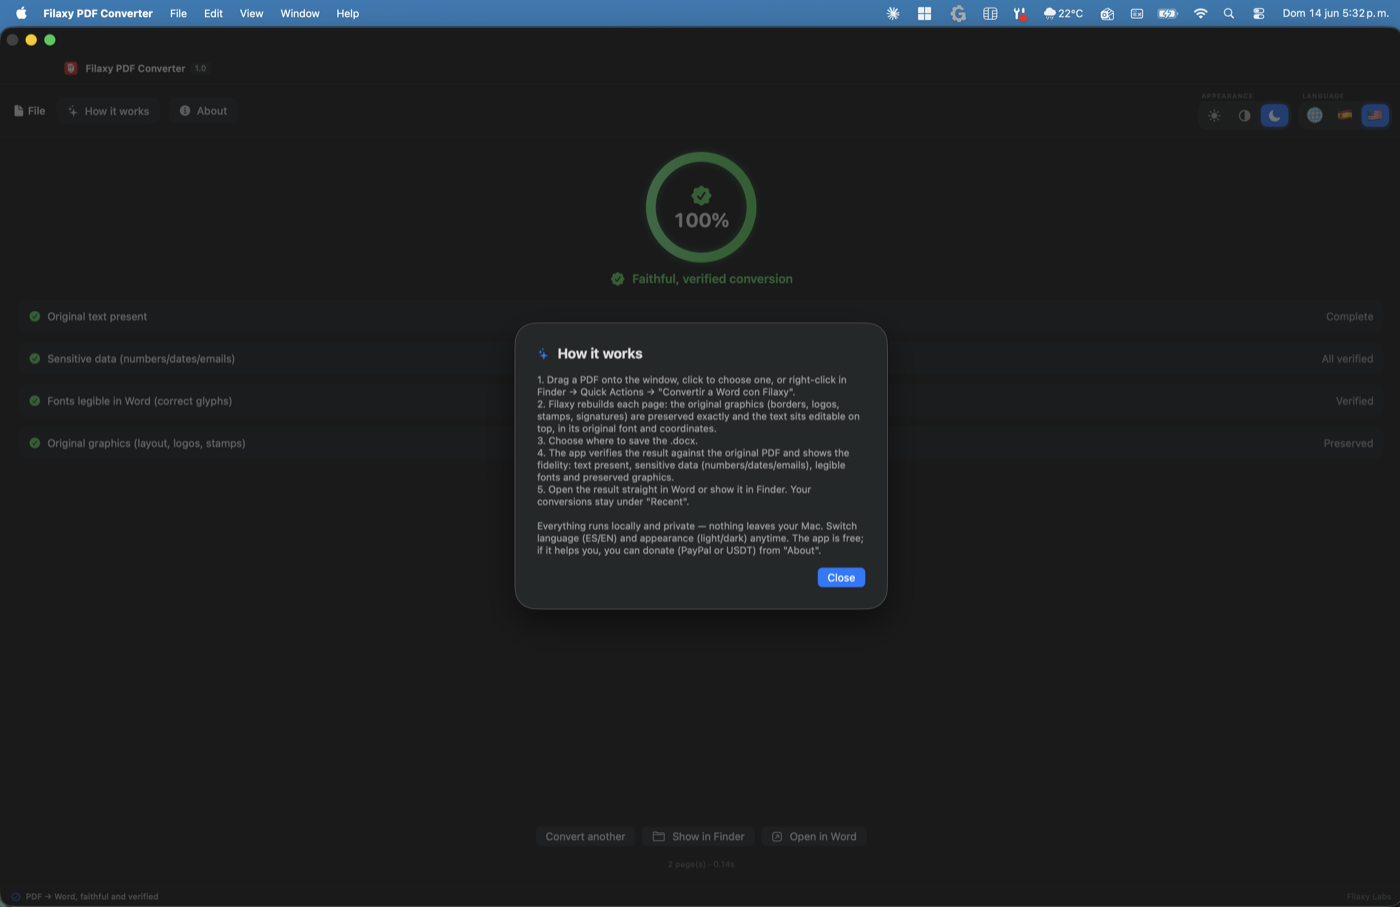Open the Edit menu

tap(213, 14)
